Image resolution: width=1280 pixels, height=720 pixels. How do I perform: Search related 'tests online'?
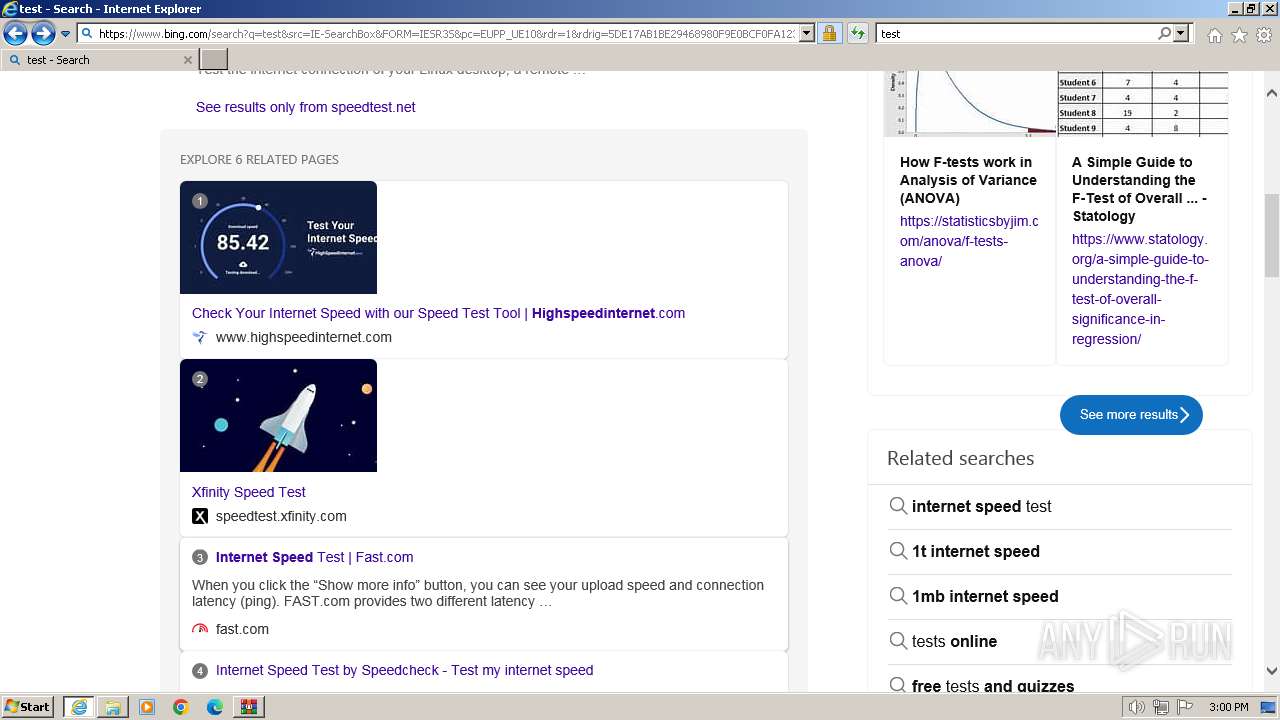pos(954,641)
